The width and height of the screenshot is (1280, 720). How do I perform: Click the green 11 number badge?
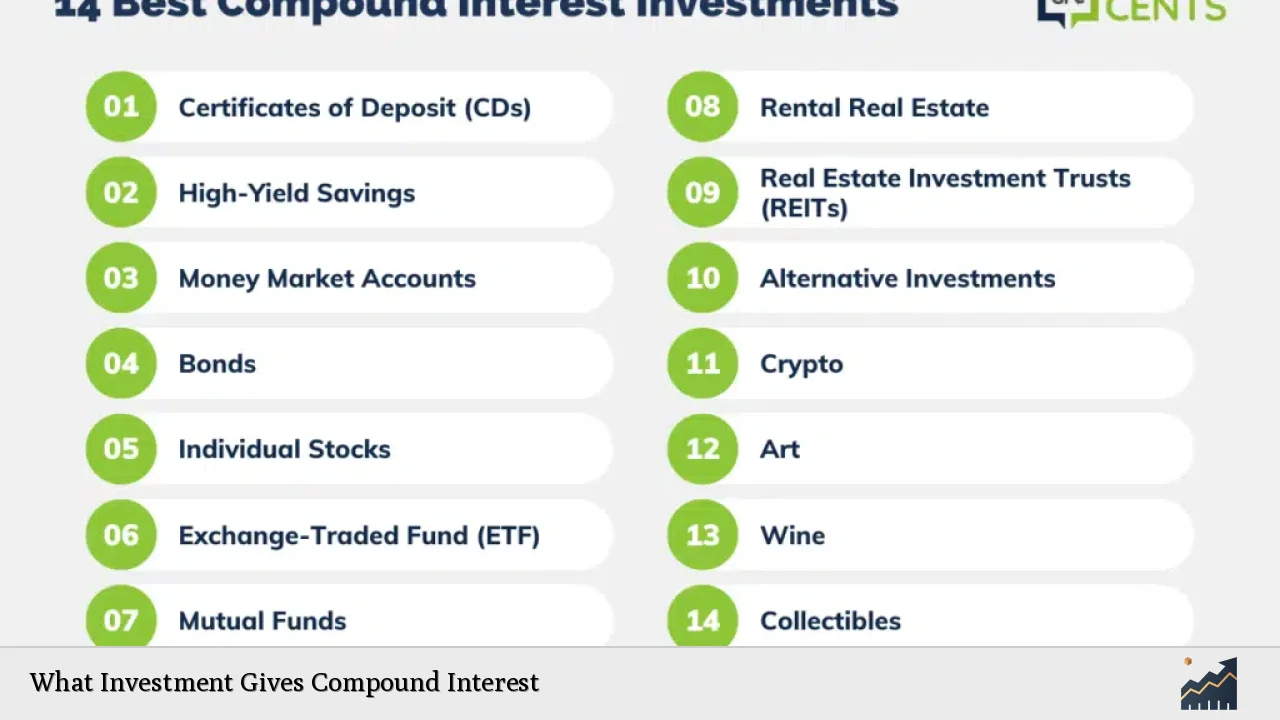click(702, 363)
